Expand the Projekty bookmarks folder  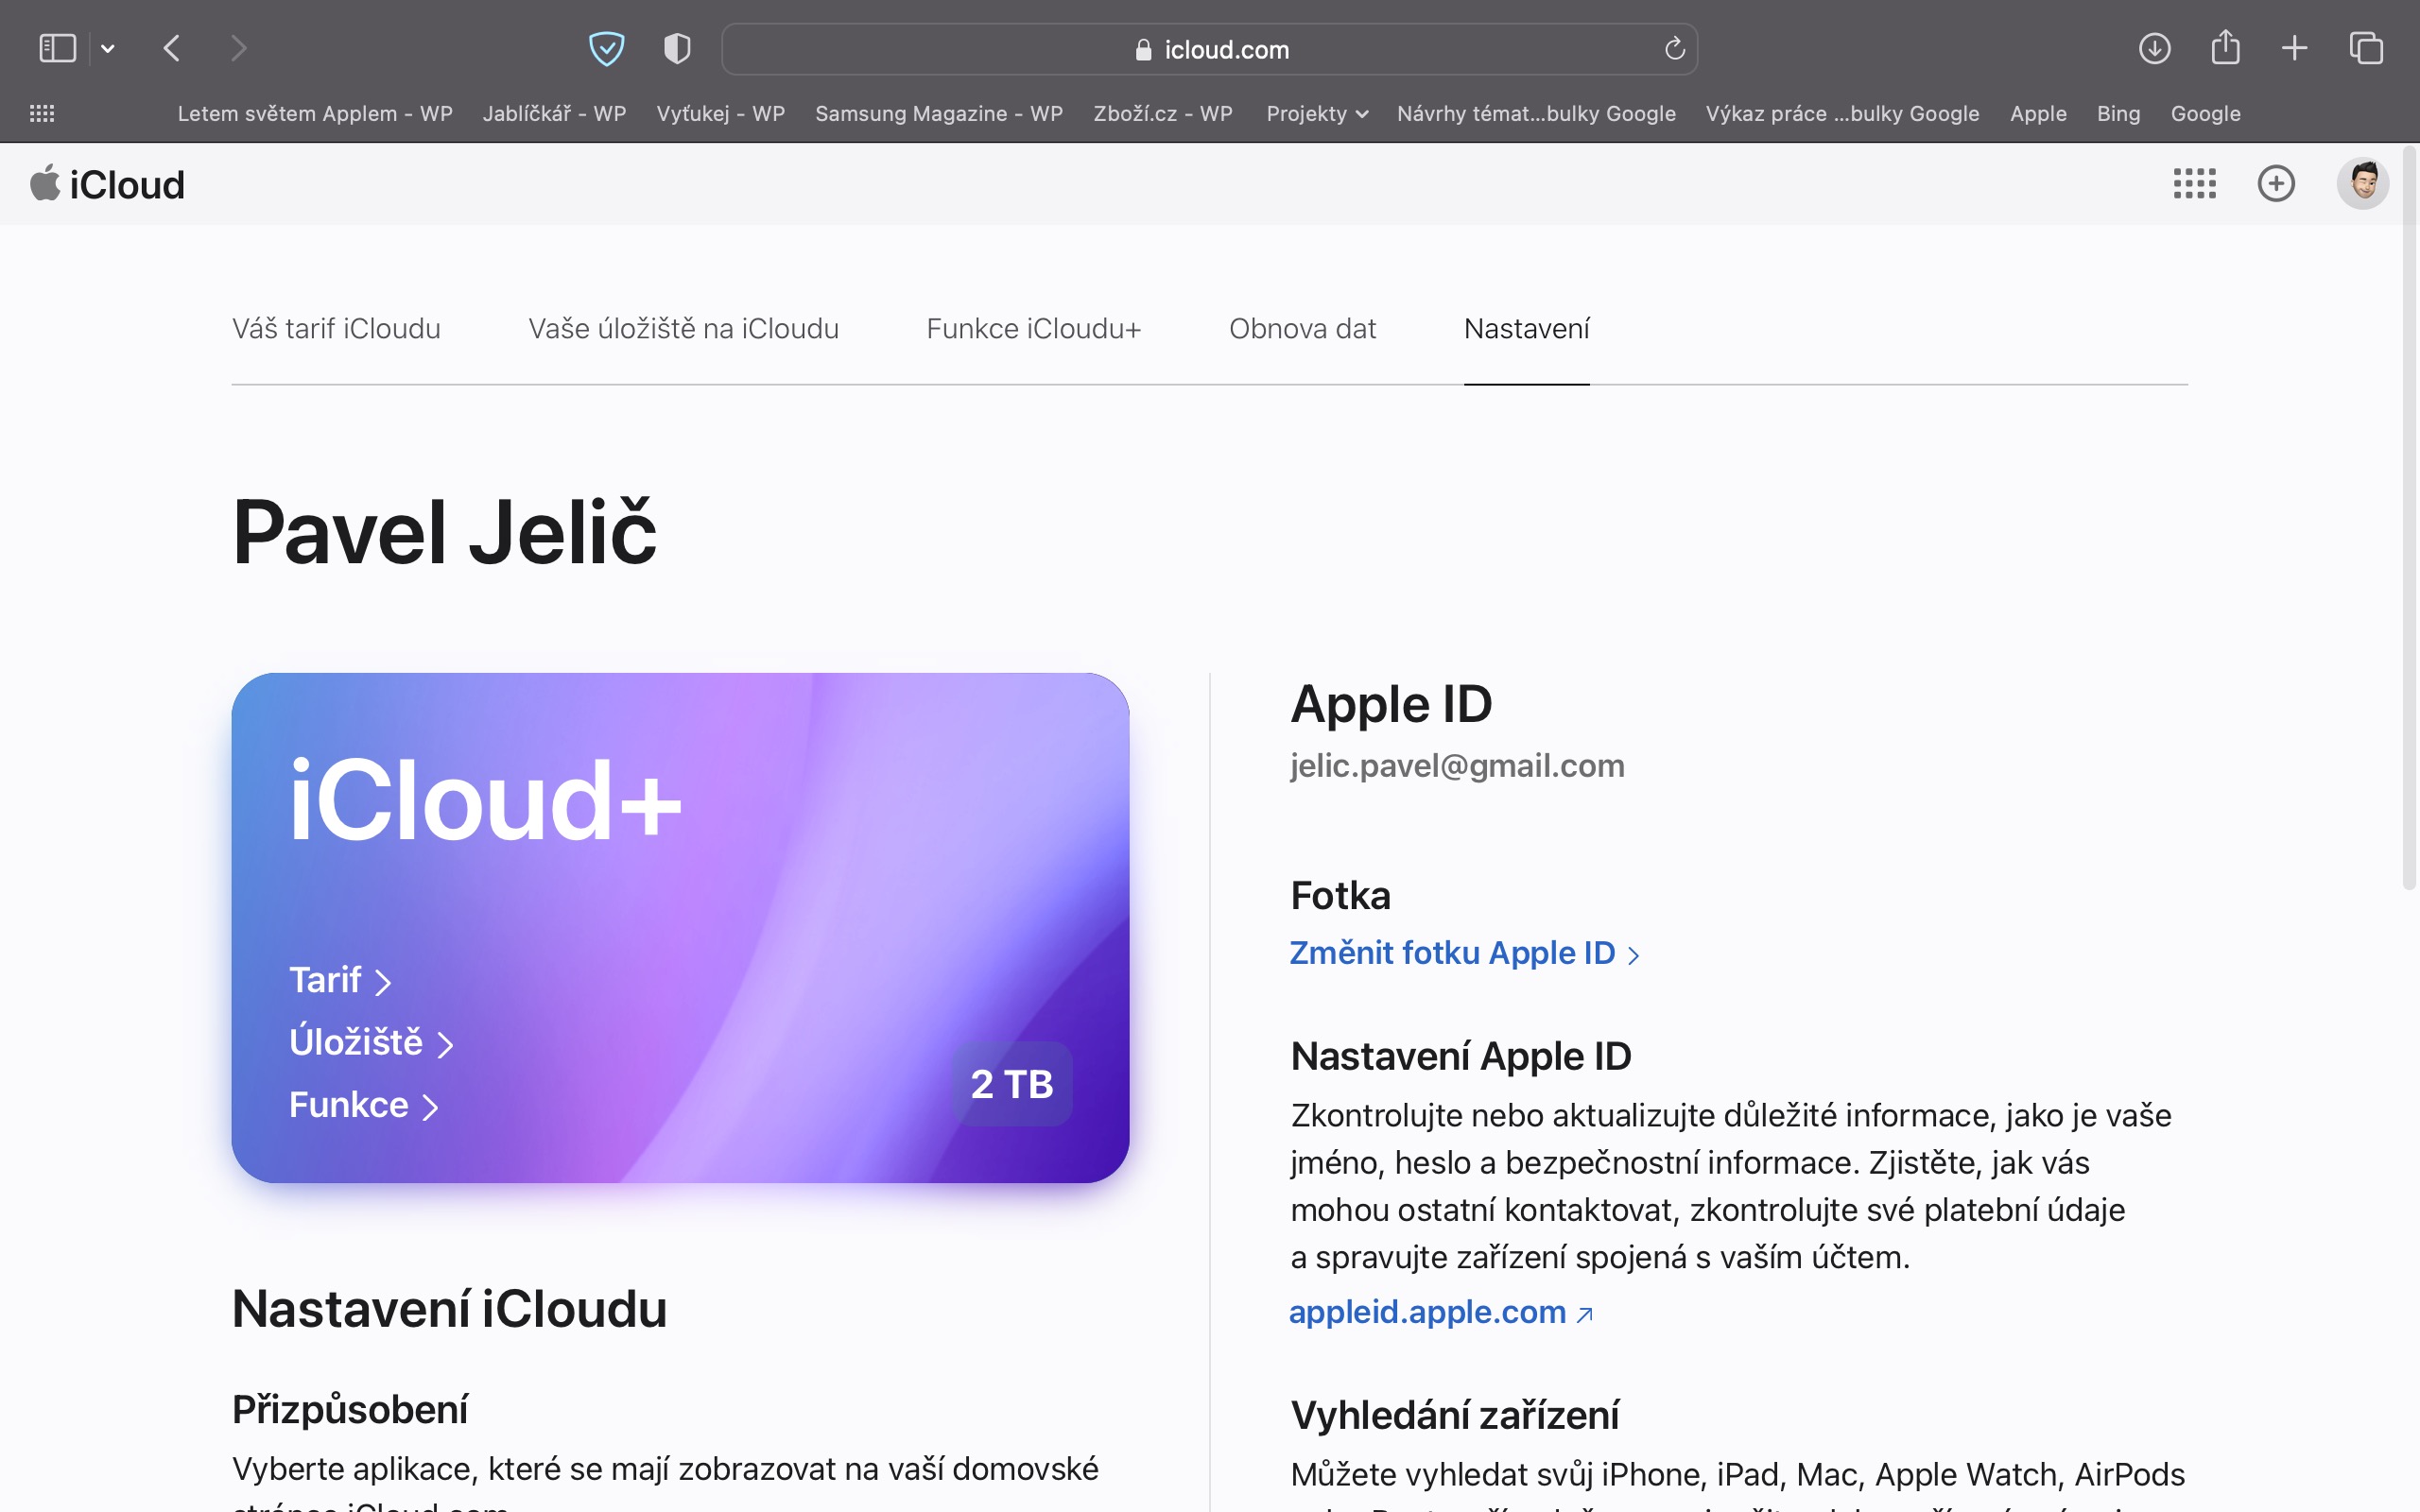pos(1316,114)
